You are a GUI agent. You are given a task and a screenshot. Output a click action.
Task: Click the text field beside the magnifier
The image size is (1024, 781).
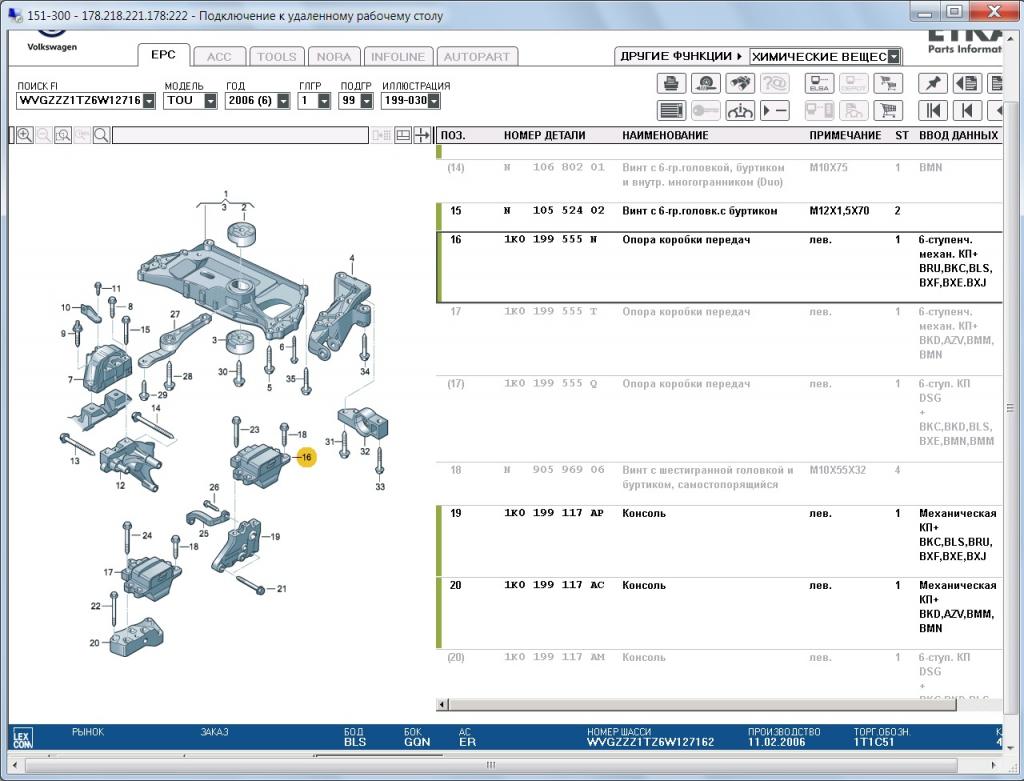click(240, 135)
